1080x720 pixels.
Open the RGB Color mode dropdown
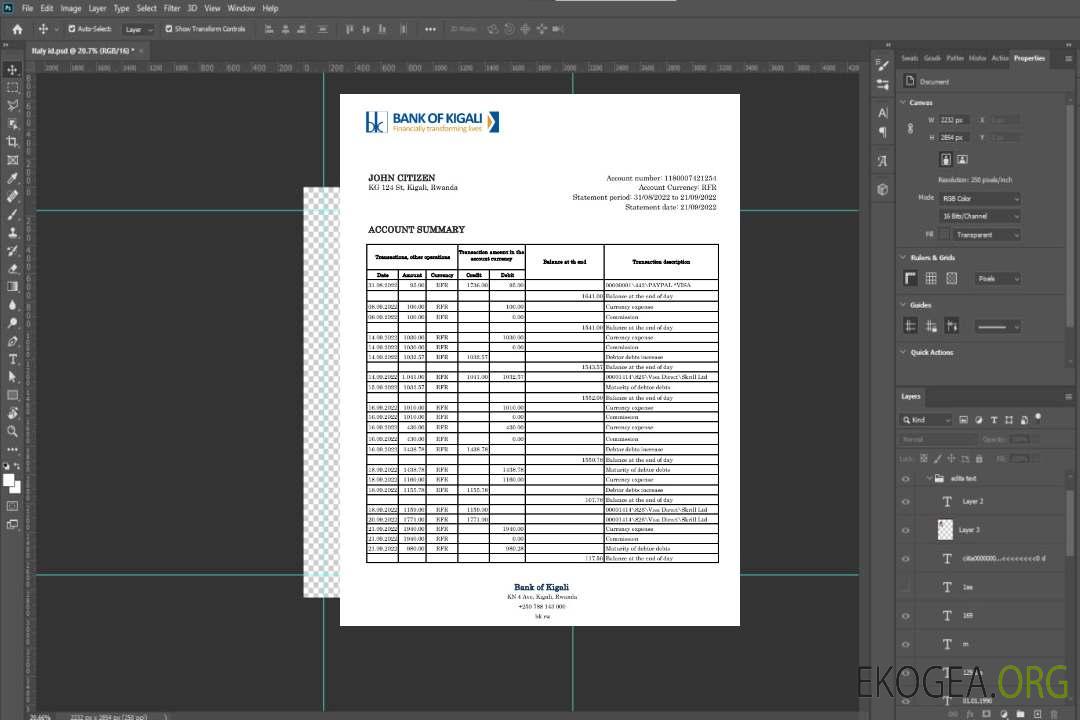[980, 199]
